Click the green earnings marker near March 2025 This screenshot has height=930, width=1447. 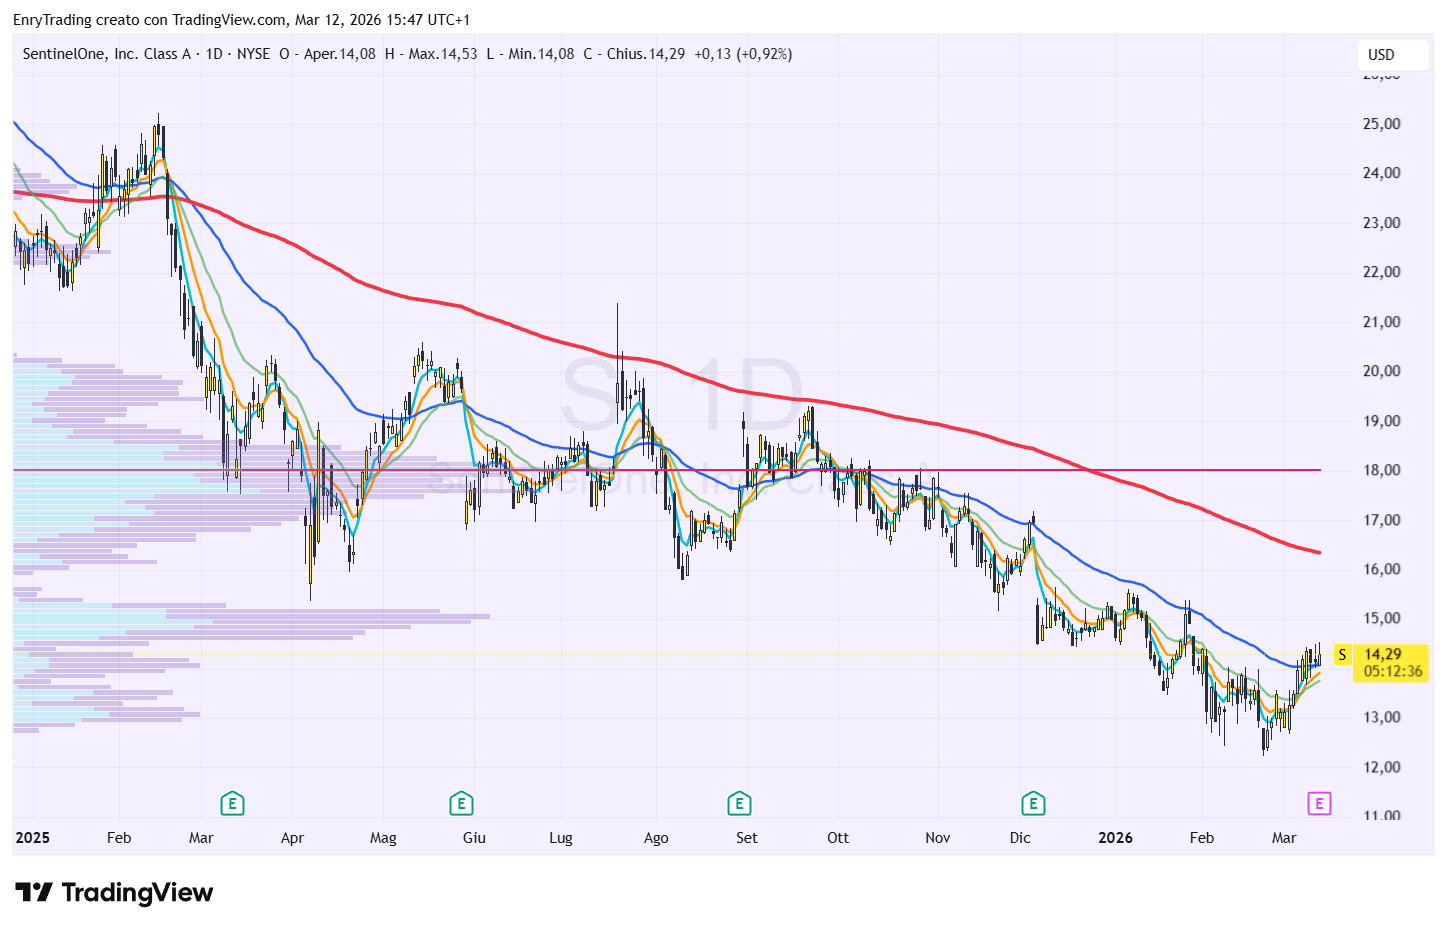[x=232, y=803]
